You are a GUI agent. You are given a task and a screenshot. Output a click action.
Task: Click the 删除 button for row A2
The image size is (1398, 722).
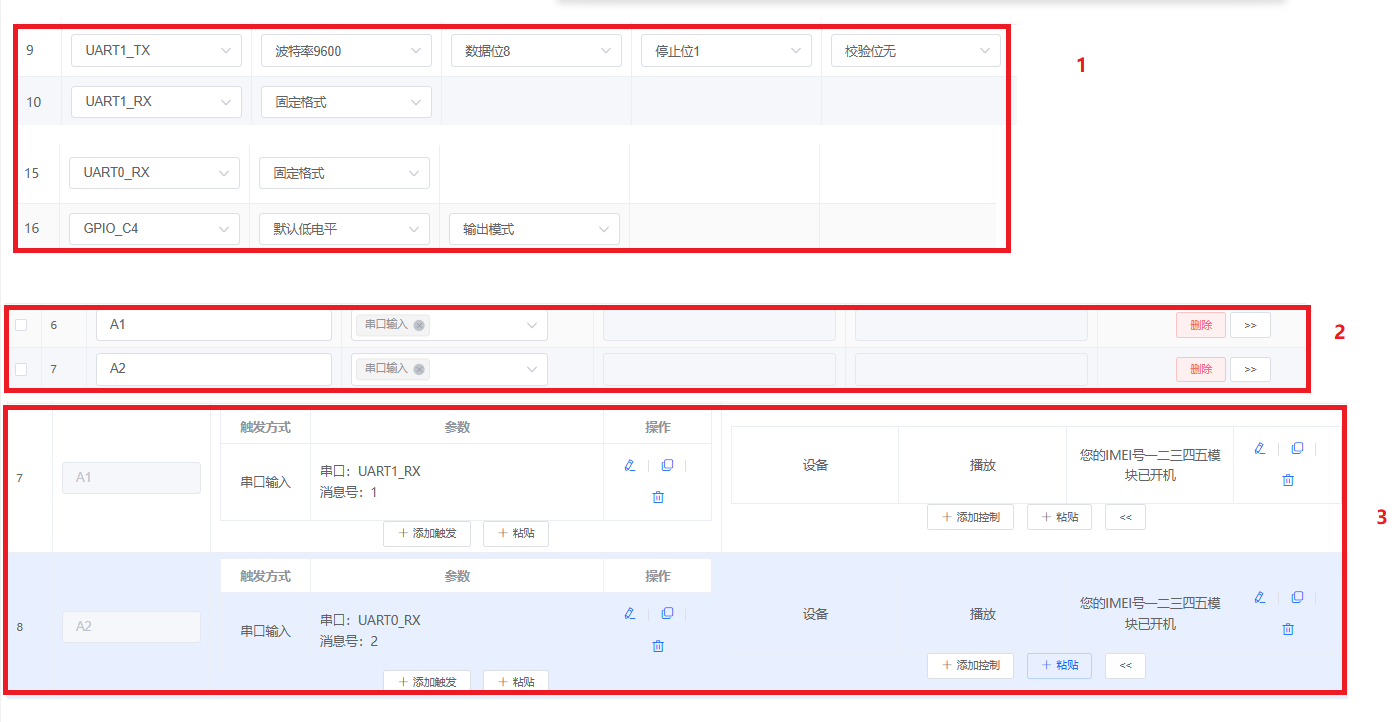(x=1200, y=368)
